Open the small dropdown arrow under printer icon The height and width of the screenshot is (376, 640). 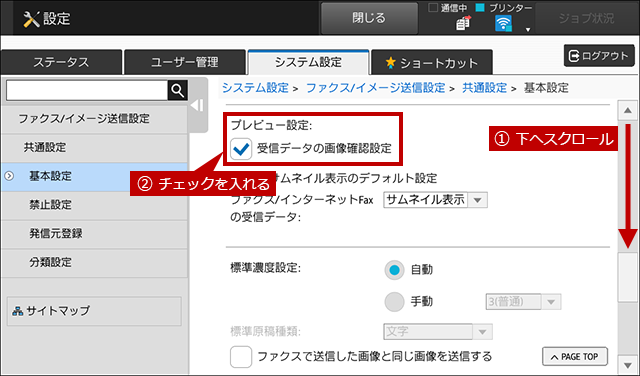coord(528,29)
